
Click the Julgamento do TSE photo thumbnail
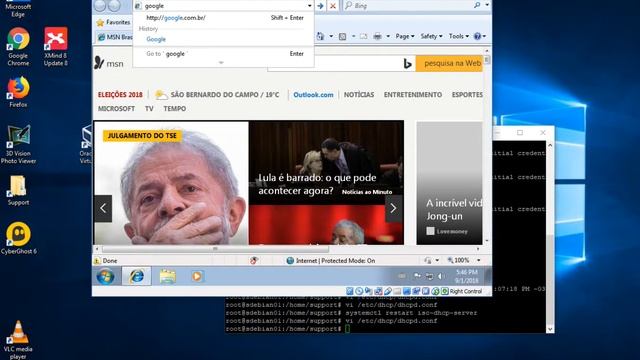(171, 183)
